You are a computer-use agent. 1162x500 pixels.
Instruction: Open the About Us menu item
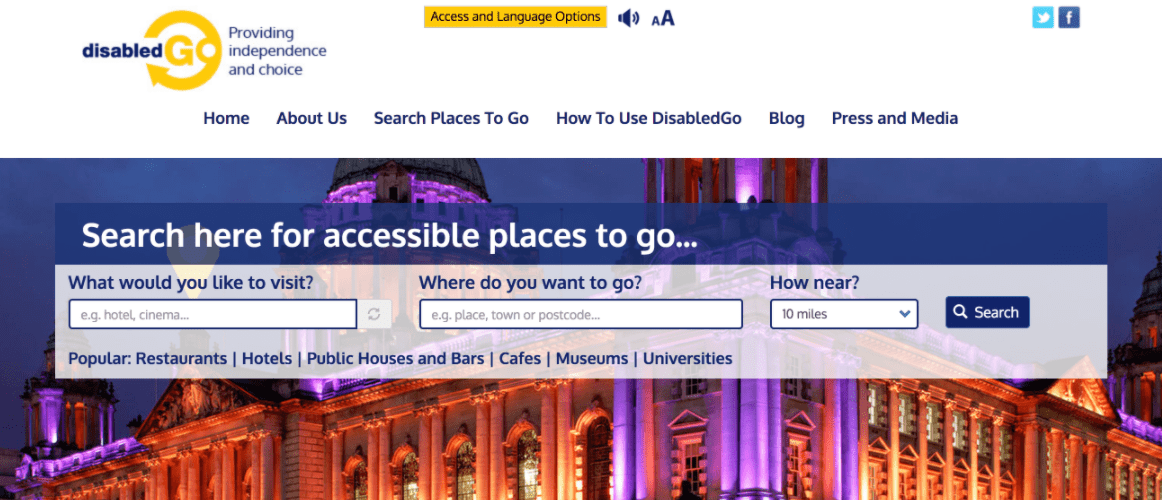tap(312, 119)
